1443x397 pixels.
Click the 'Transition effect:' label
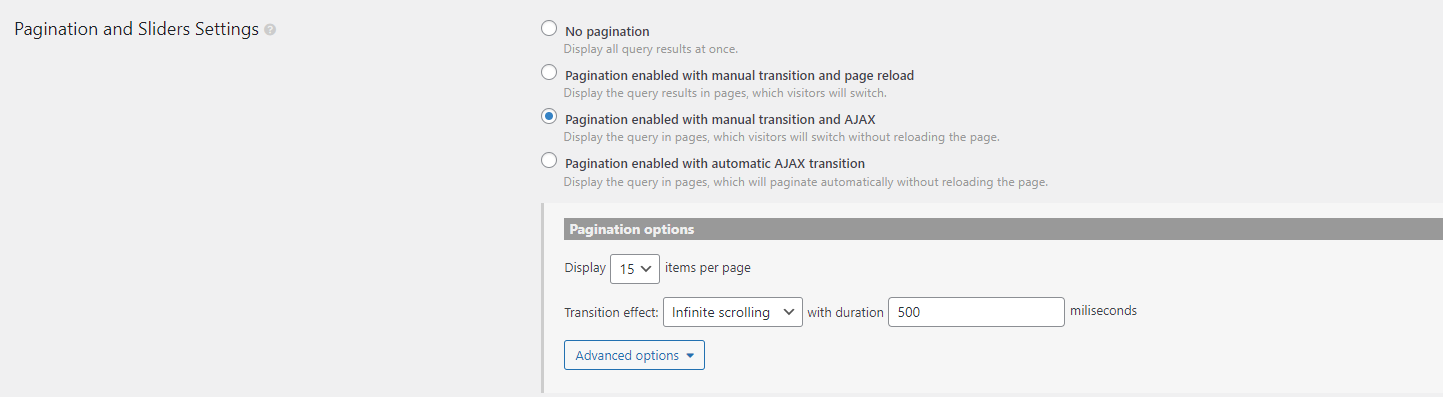coord(611,312)
